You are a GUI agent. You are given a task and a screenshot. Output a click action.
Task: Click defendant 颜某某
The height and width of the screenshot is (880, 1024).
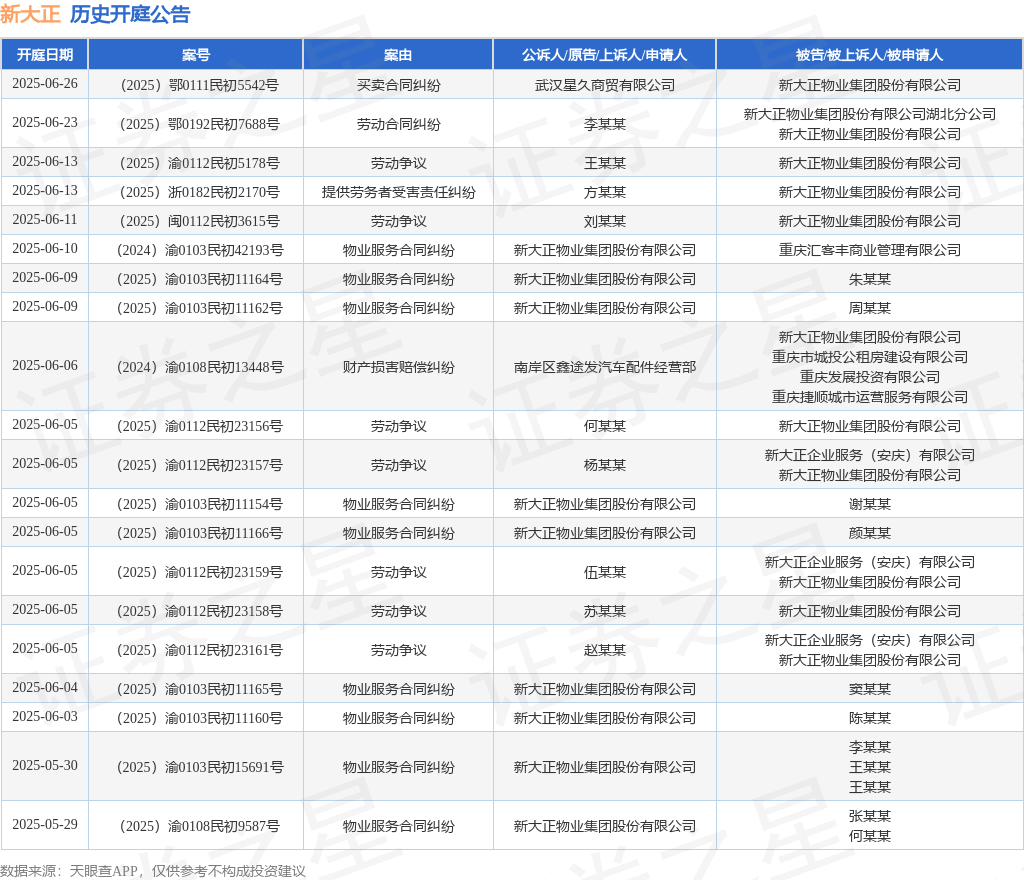tap(870, 533)
